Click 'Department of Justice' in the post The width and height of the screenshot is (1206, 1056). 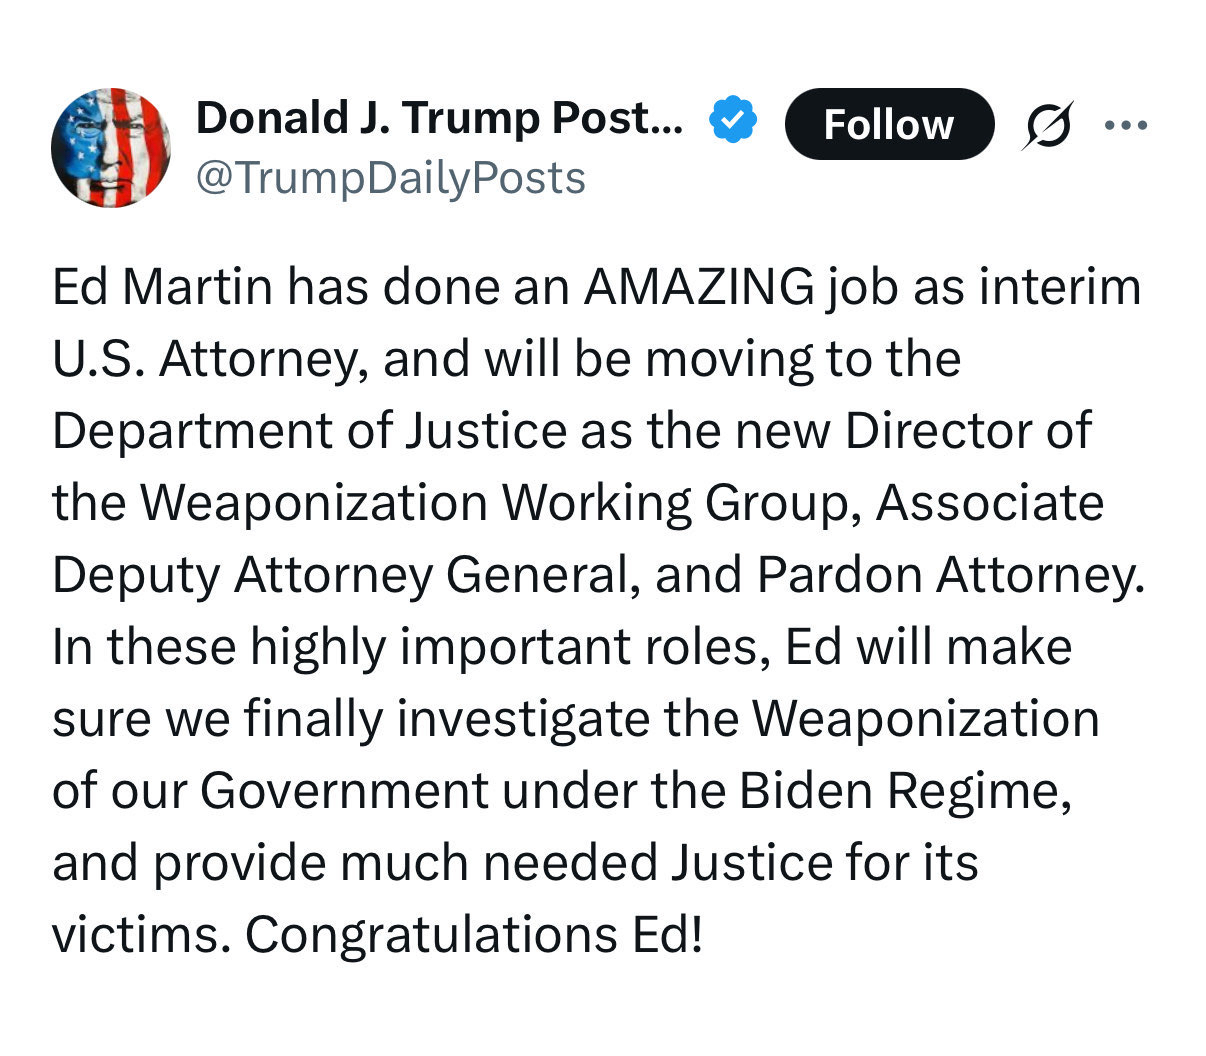coord(309,432)
